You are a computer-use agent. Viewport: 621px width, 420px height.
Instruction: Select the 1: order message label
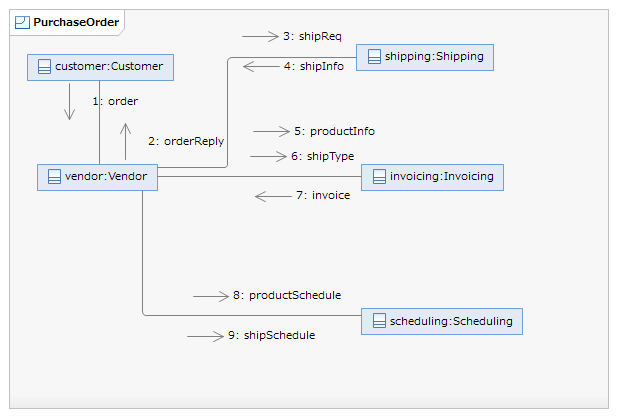pyautogui.click(x=115, y=101)
